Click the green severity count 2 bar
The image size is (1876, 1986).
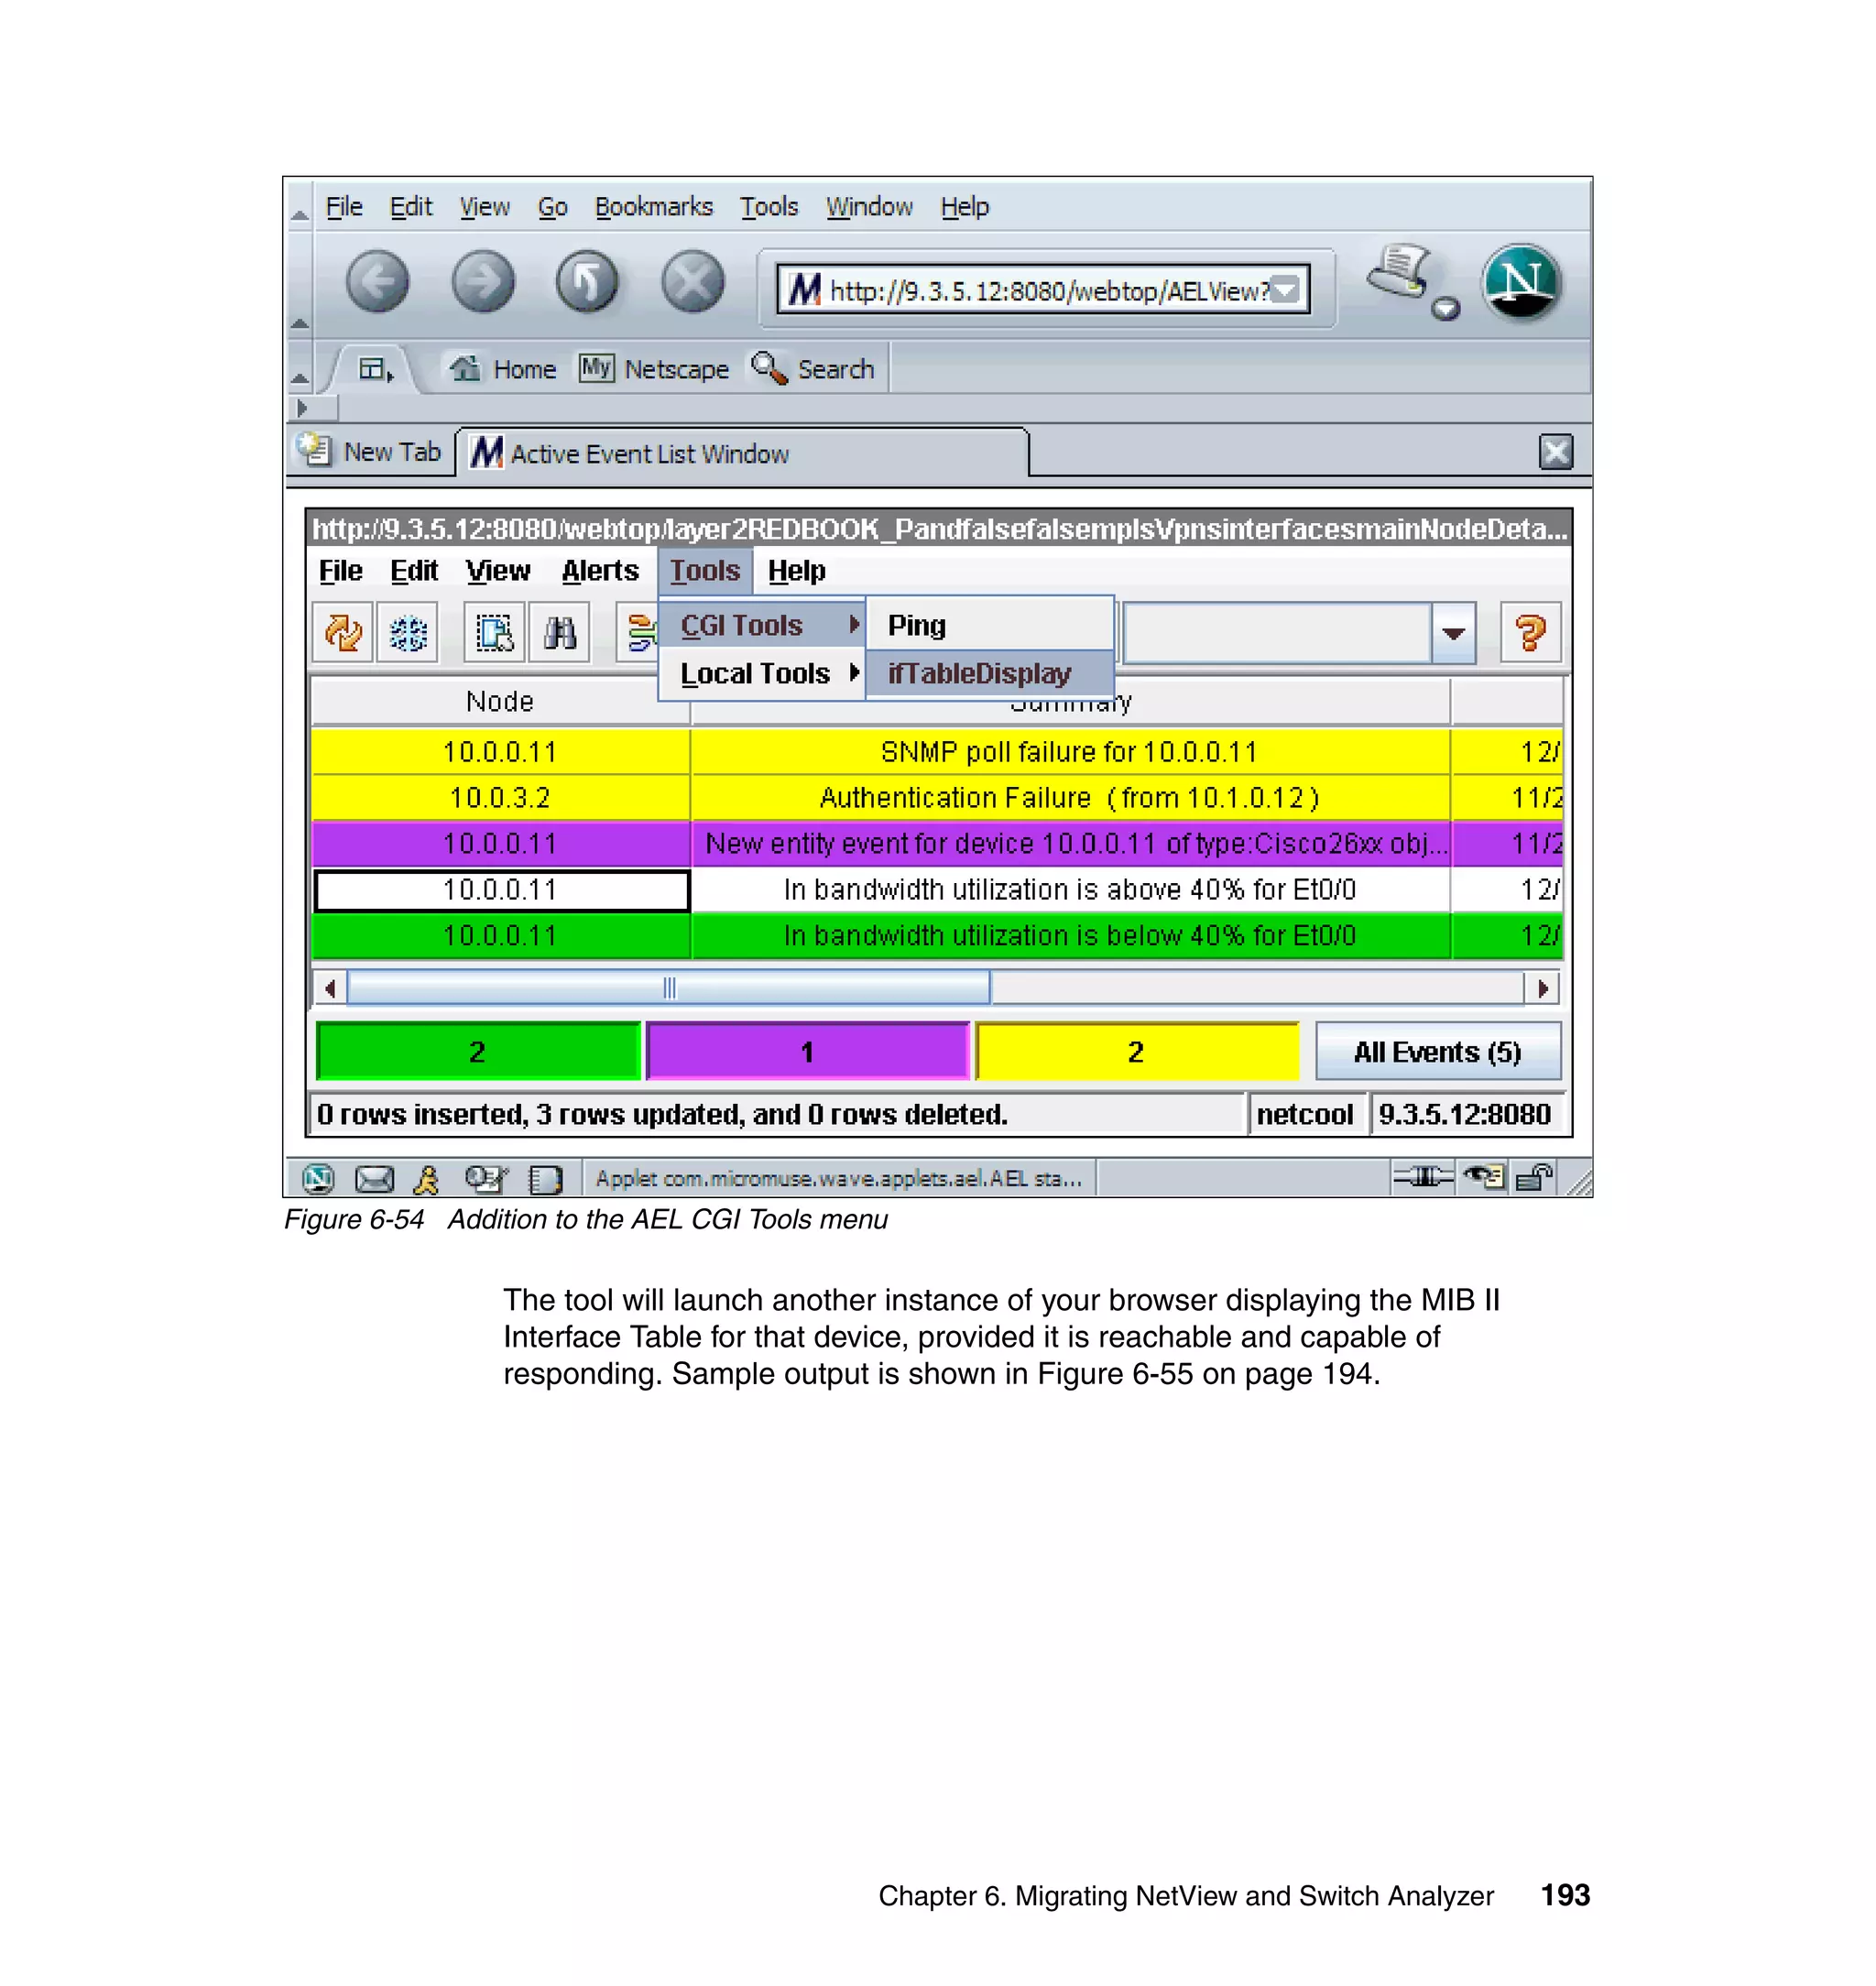[x=478, y=1051]
